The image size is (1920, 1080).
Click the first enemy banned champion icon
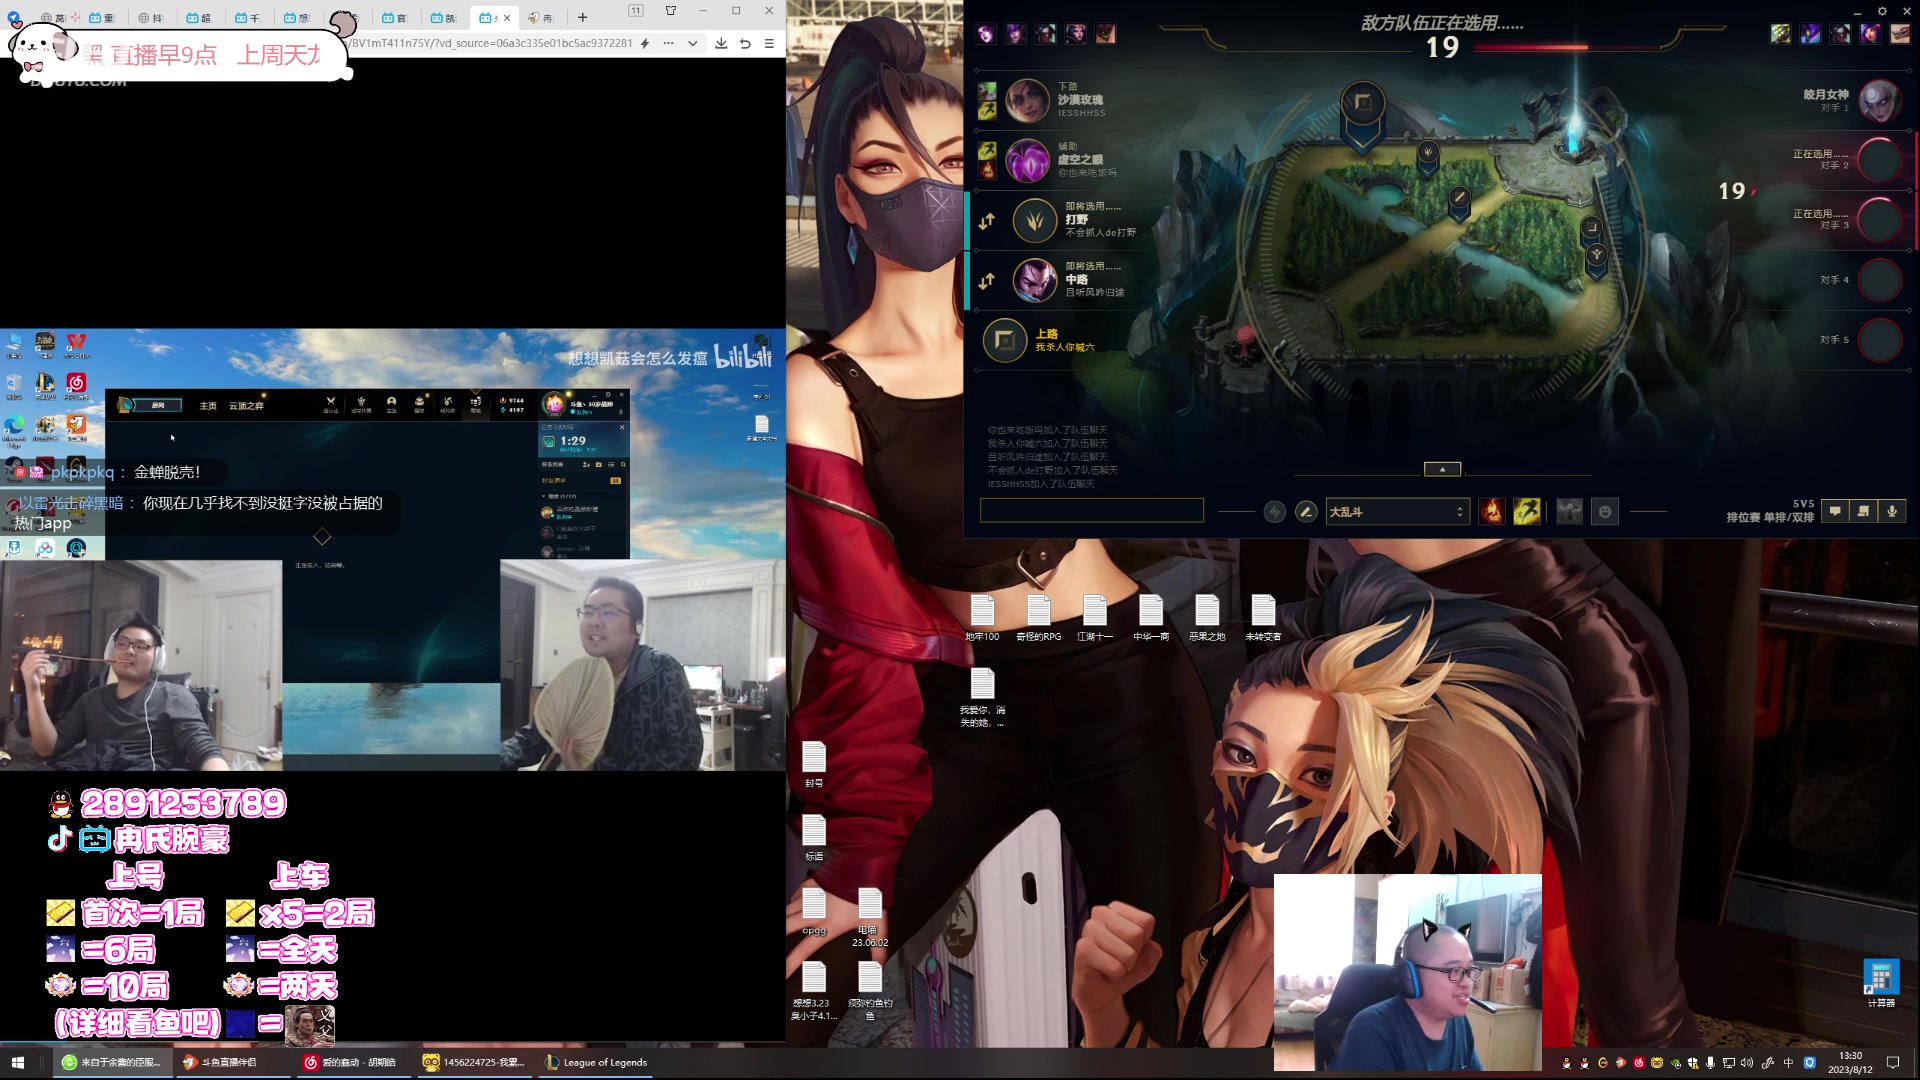coord(1780,34)
